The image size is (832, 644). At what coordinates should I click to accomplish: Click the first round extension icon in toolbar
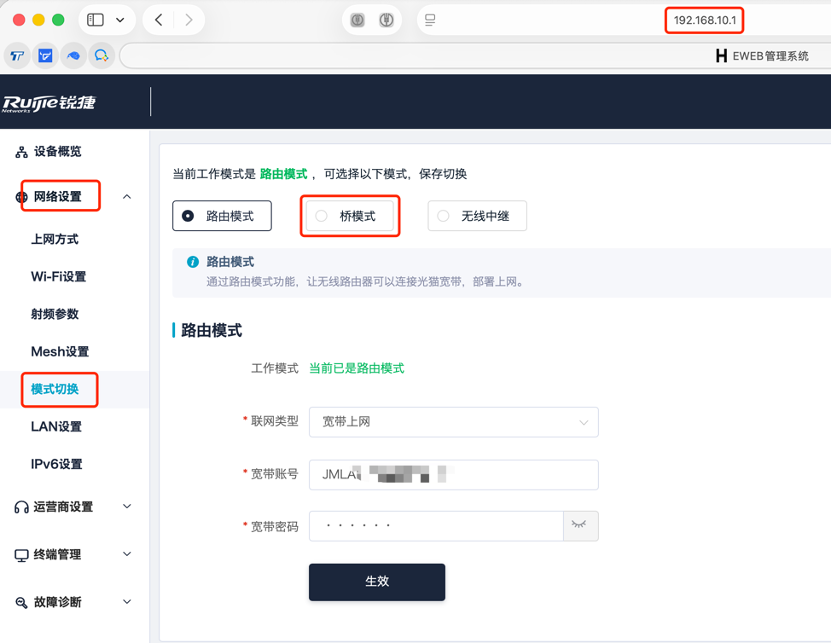point(358,20)
